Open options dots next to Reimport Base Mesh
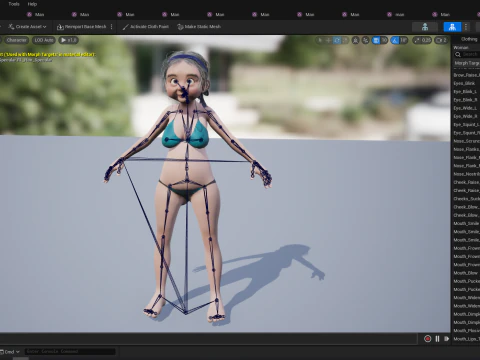Image resolution: width=480 pixels, height=360 pixels. [x=111, y=27]
